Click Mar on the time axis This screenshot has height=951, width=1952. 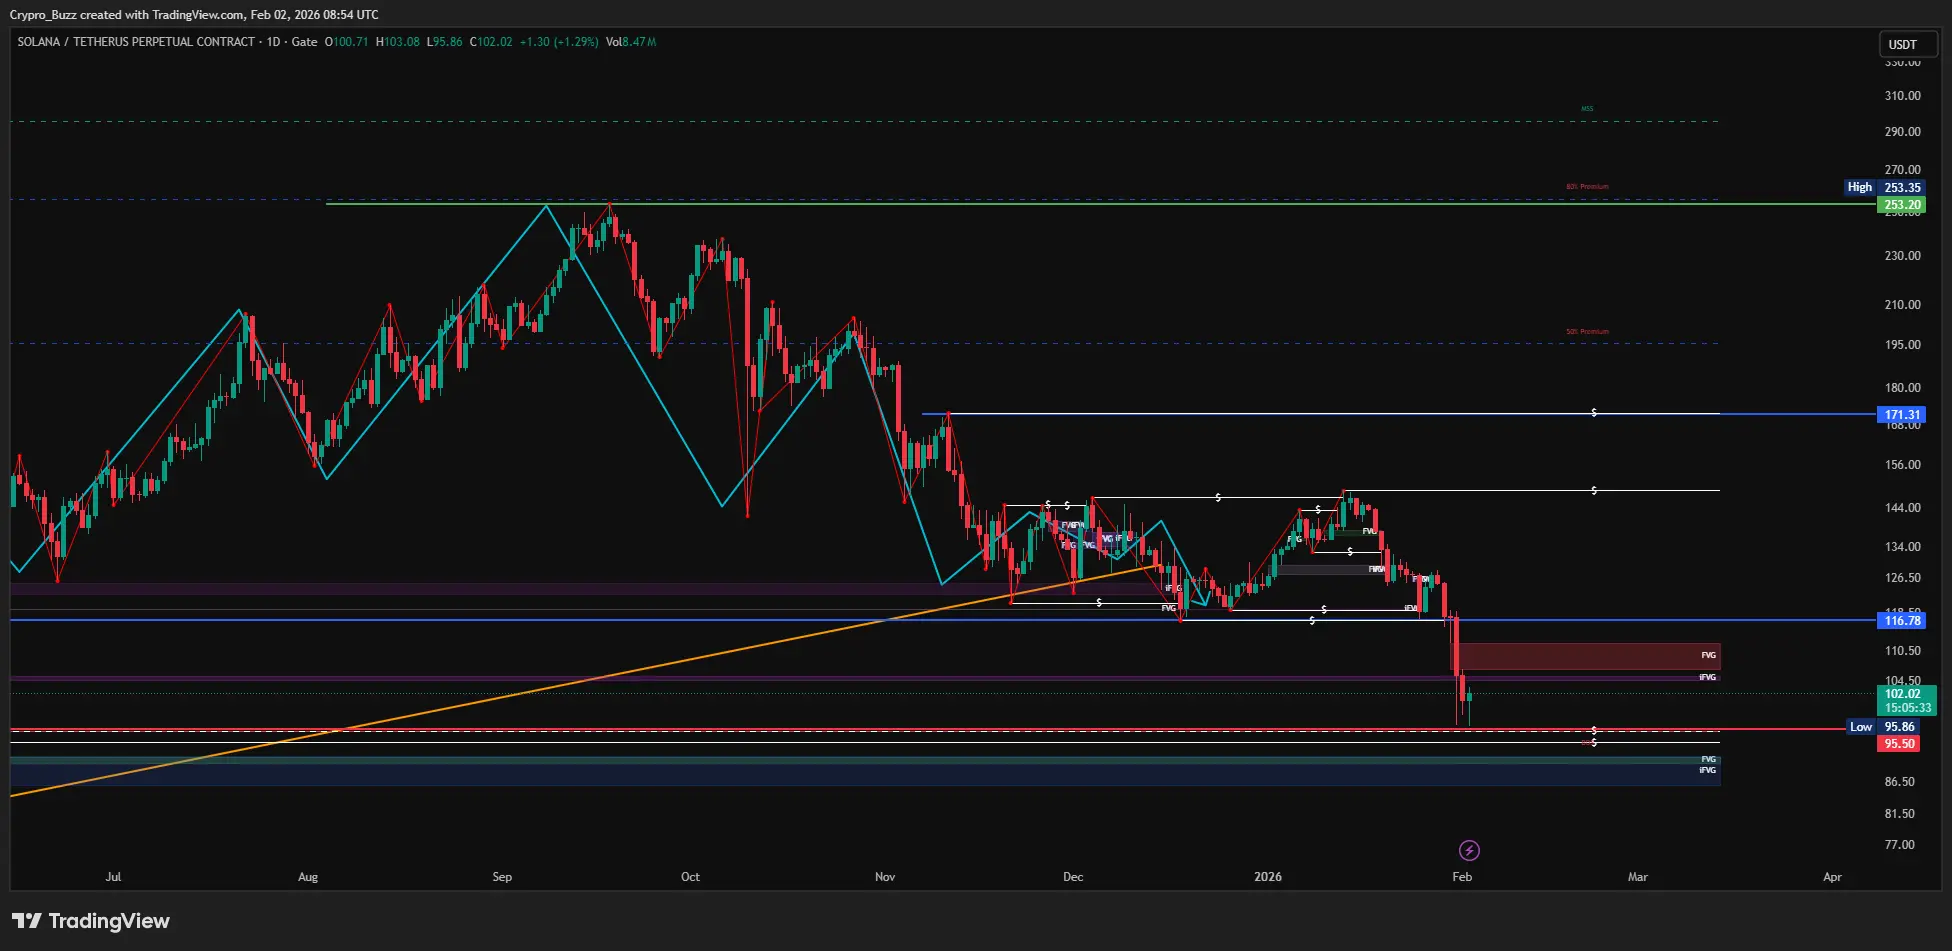(1638, 877)
